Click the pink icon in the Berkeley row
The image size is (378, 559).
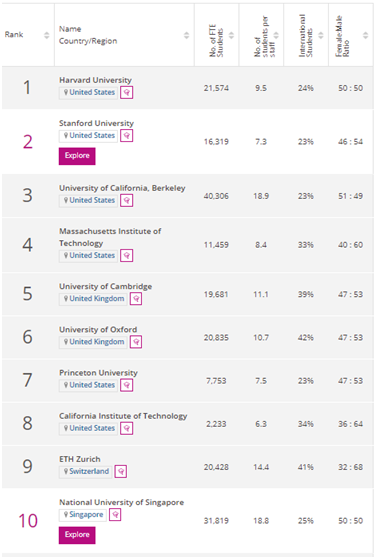coord(127,200)
